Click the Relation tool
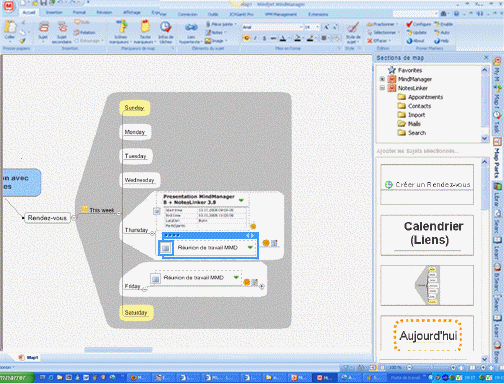Image resolution: width=504 pixels, height=384 pixels. coord(84,32)
